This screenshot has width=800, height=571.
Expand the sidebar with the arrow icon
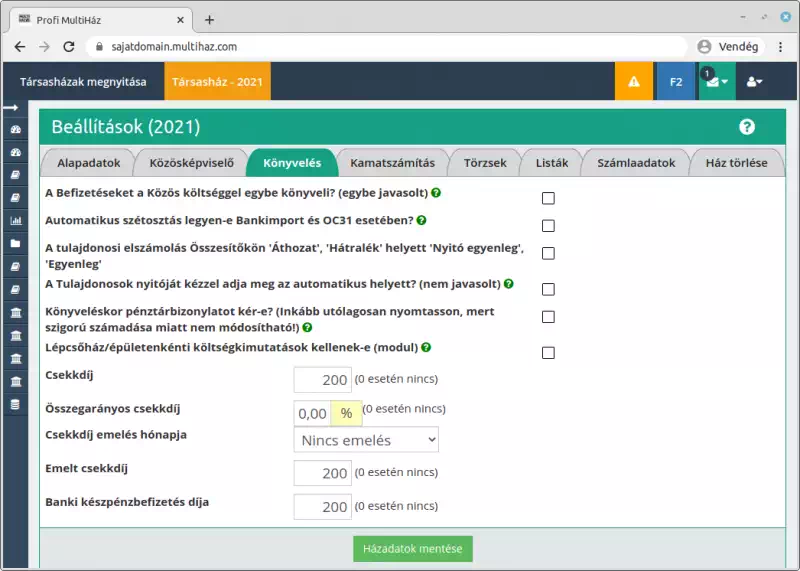10,107
